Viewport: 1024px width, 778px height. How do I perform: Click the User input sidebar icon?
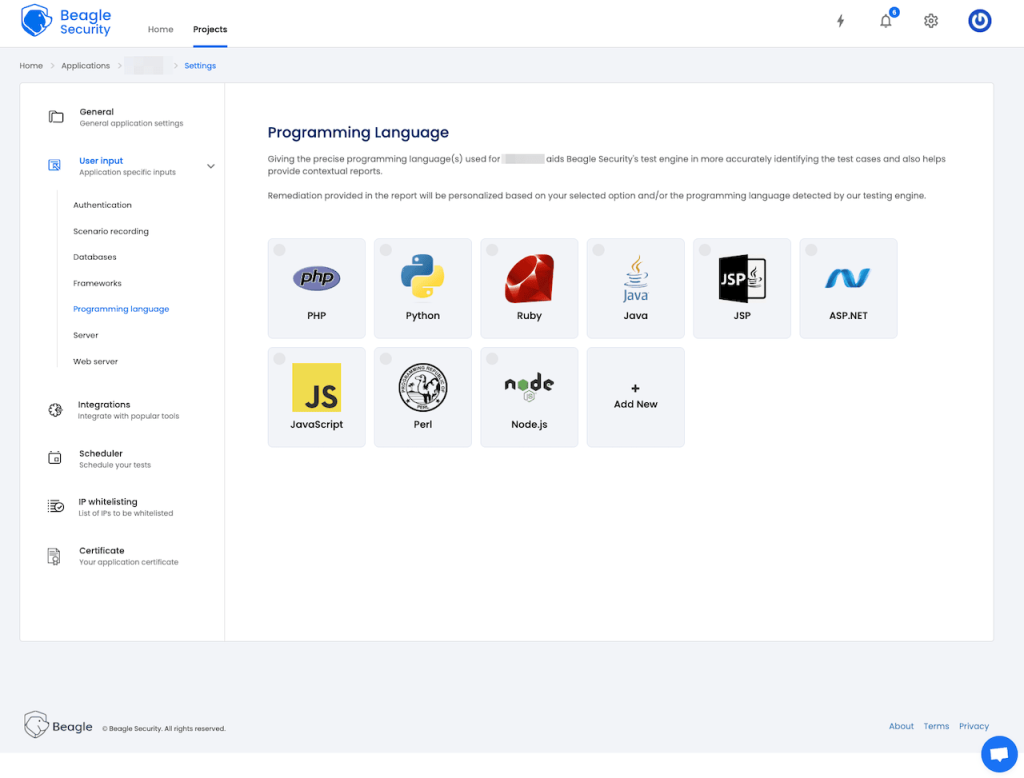point(55,165)
